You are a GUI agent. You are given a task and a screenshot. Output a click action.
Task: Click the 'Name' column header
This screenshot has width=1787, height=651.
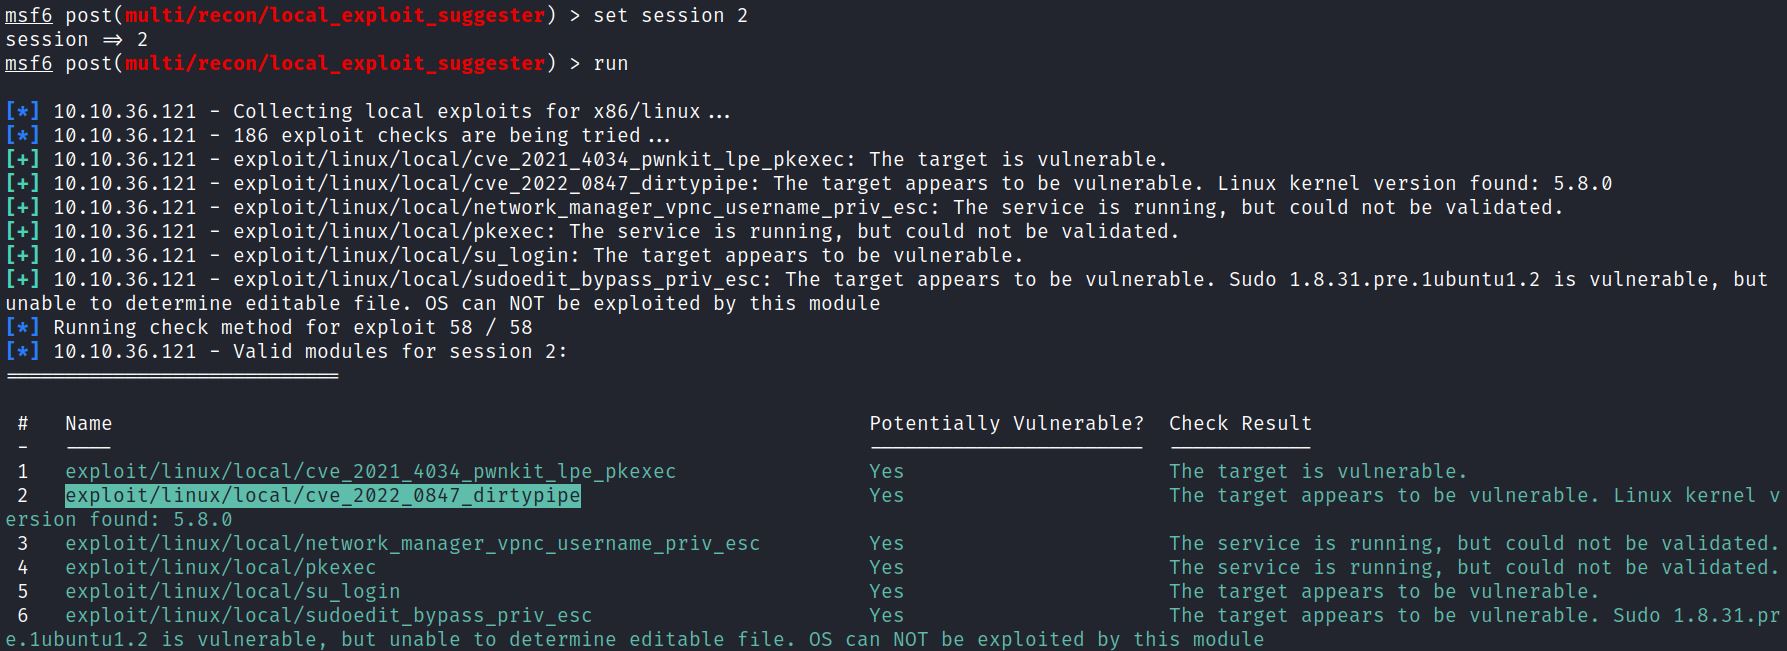pos(88,423)
